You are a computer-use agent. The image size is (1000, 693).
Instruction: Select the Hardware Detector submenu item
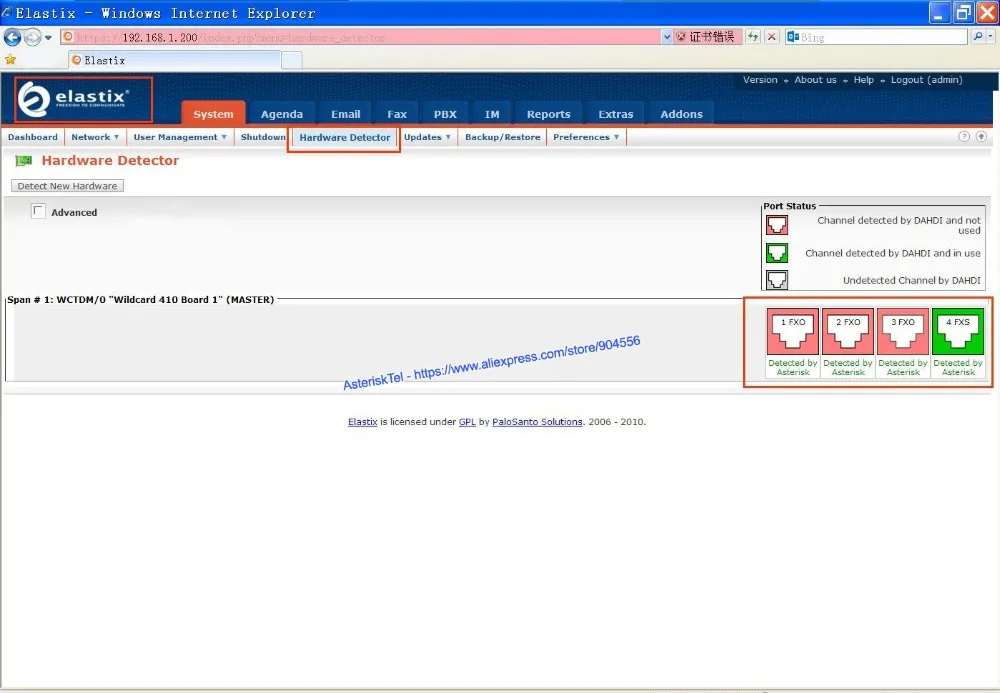(x=344, y=138)
